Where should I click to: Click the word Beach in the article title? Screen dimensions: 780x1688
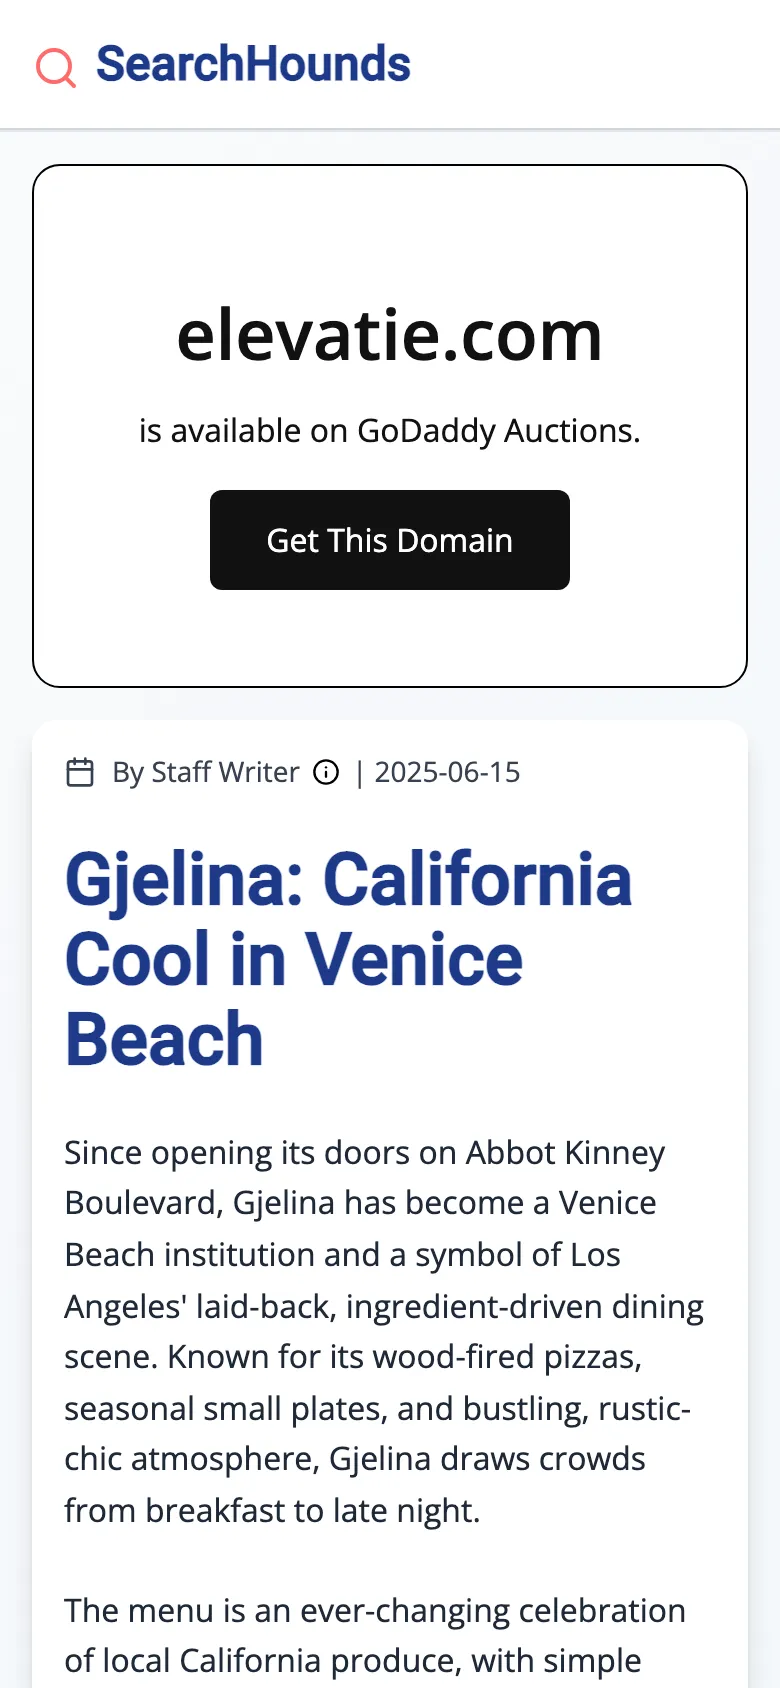(x=164, y=1040)
